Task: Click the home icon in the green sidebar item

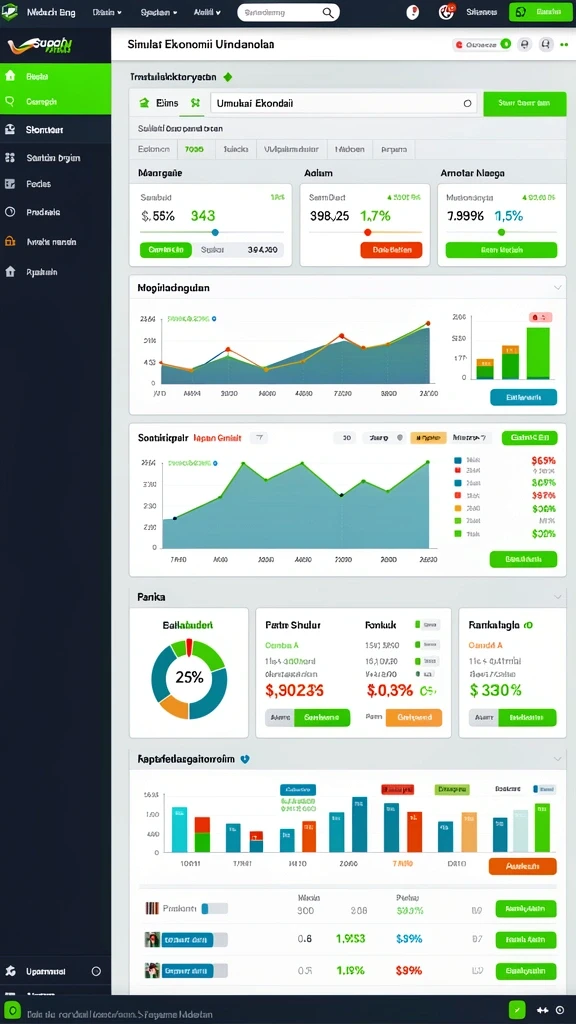Action: [x=10, y=76]
